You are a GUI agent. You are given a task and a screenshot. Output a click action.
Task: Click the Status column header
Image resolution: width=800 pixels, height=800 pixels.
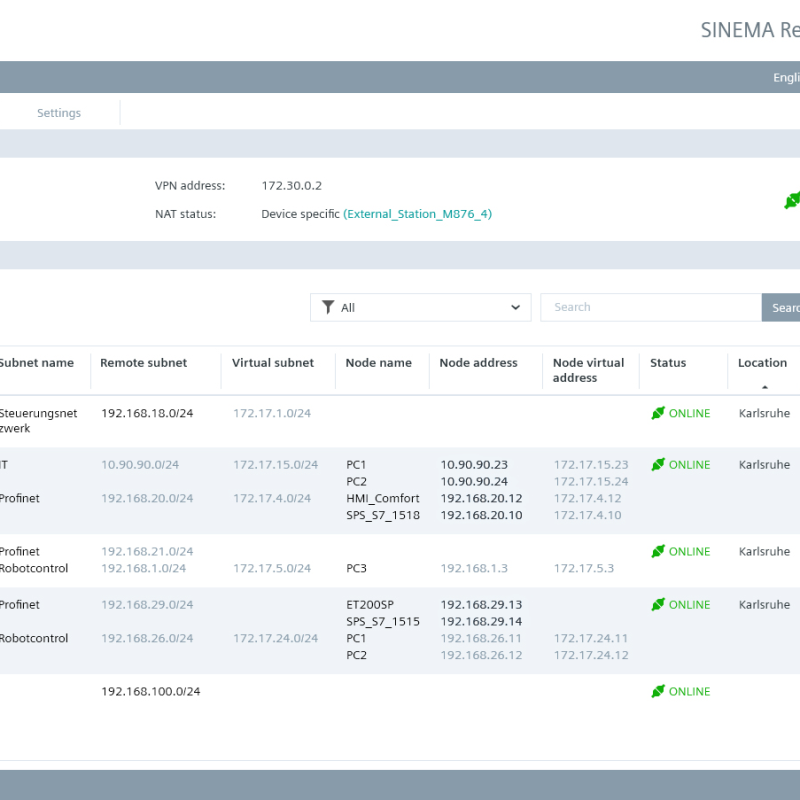click(668, 363)
